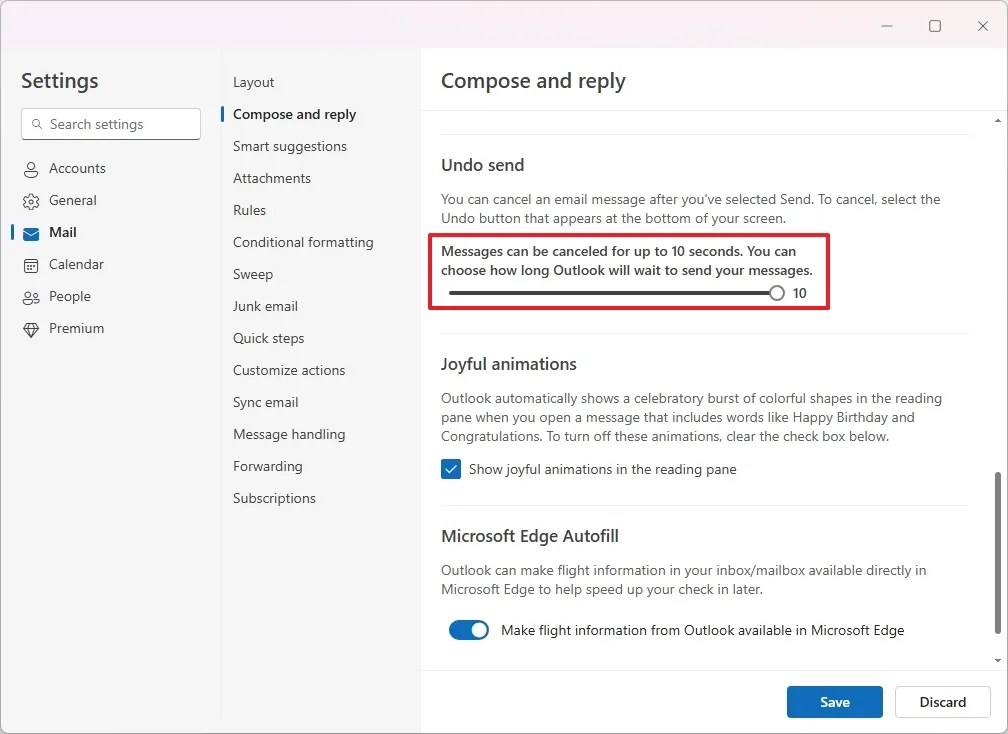Open Smart suggestions settings

(x=290, y=146)
